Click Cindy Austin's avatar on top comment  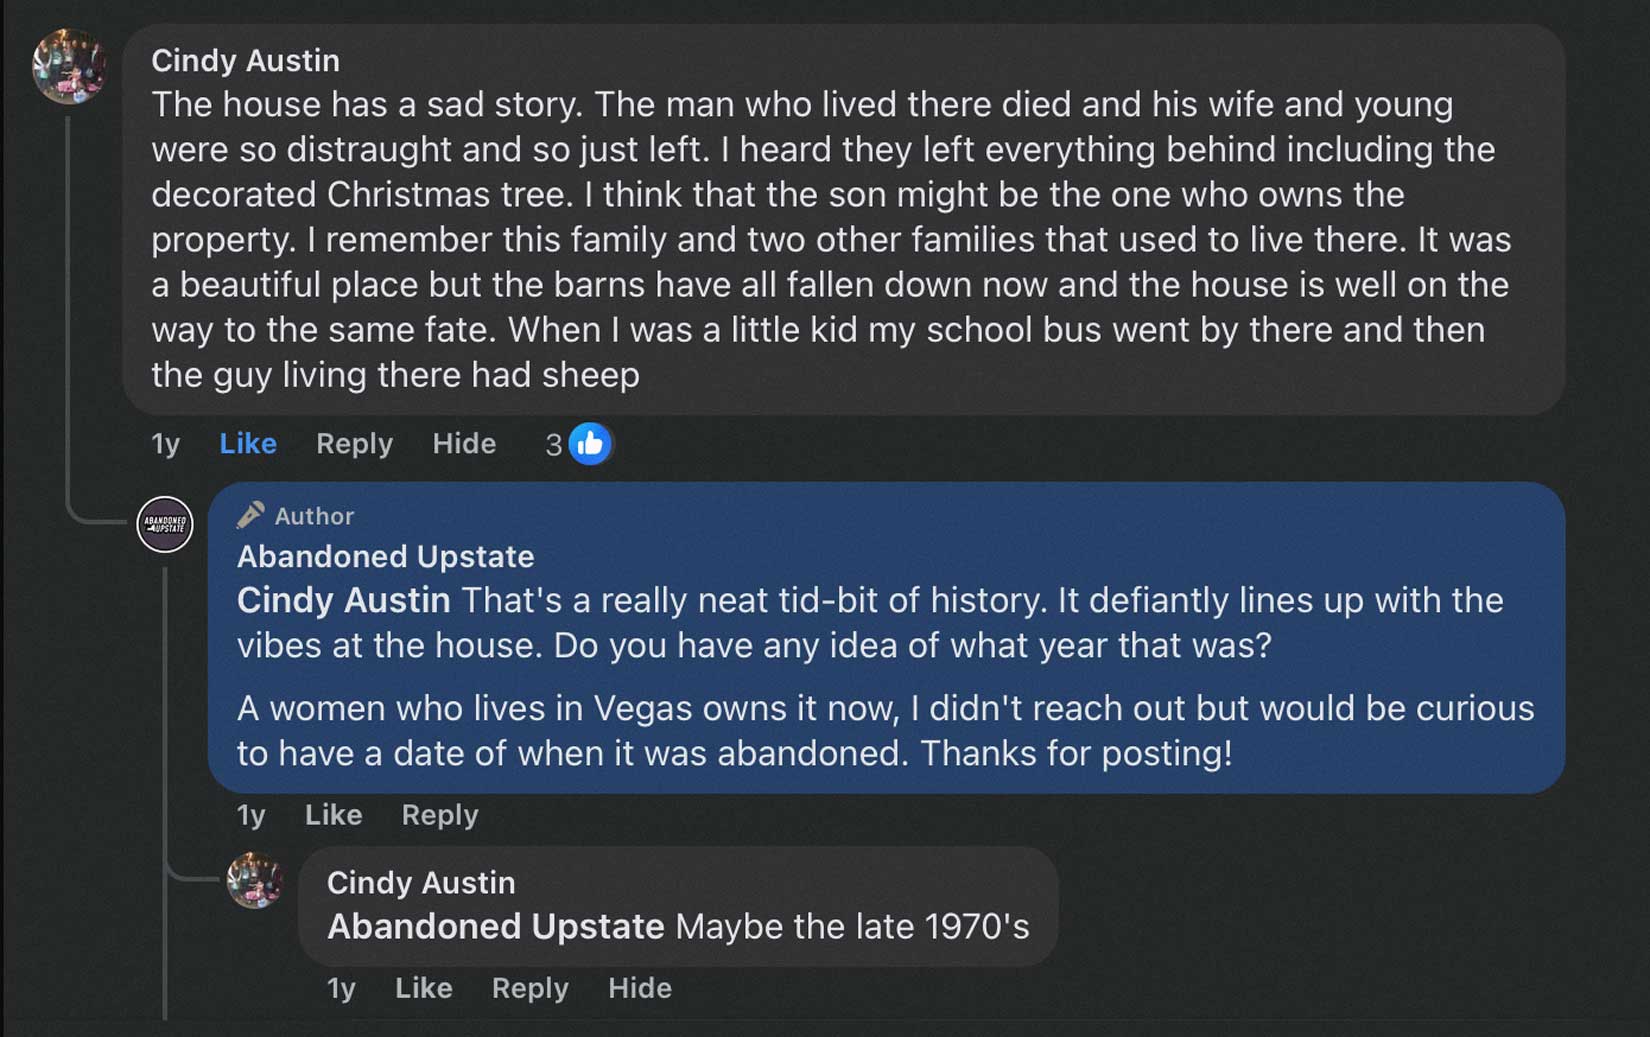pyautogui.click(x=69, y=66)
